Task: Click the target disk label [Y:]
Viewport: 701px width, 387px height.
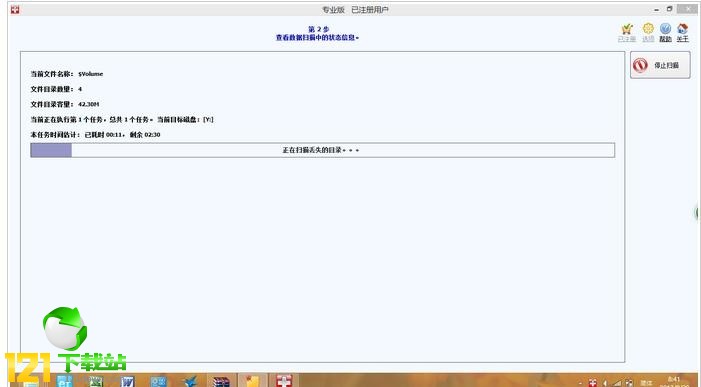Action: [208, 119]
